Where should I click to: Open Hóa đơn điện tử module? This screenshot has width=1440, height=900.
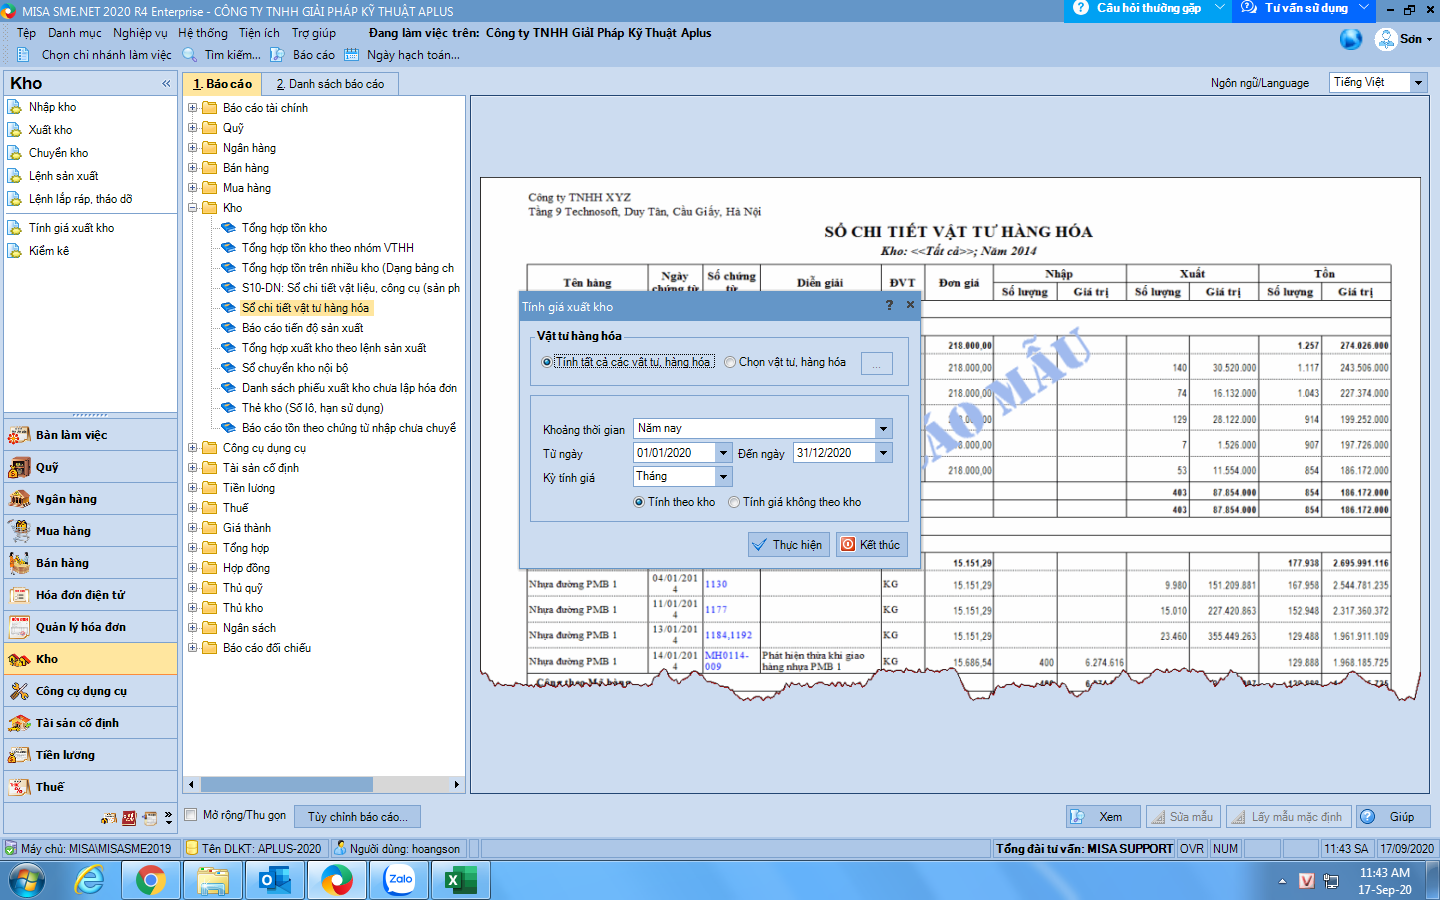click(91, 595)
